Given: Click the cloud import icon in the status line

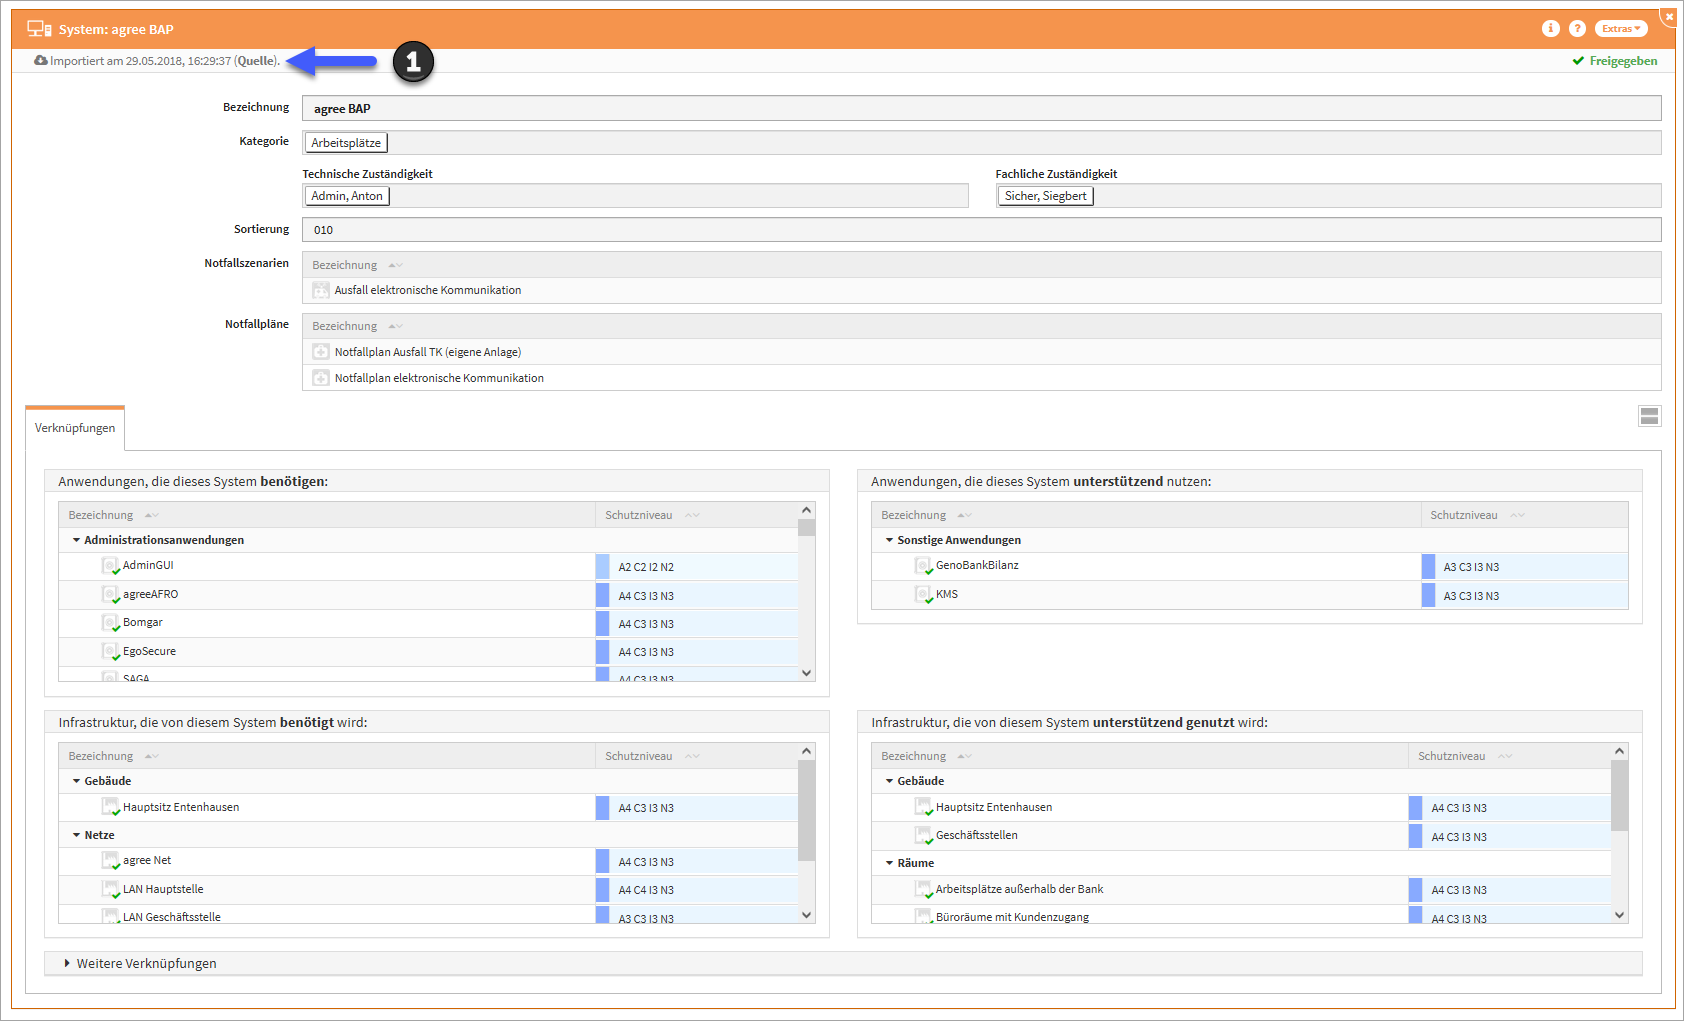Looking at the screenshot, I should coord(40,61).
